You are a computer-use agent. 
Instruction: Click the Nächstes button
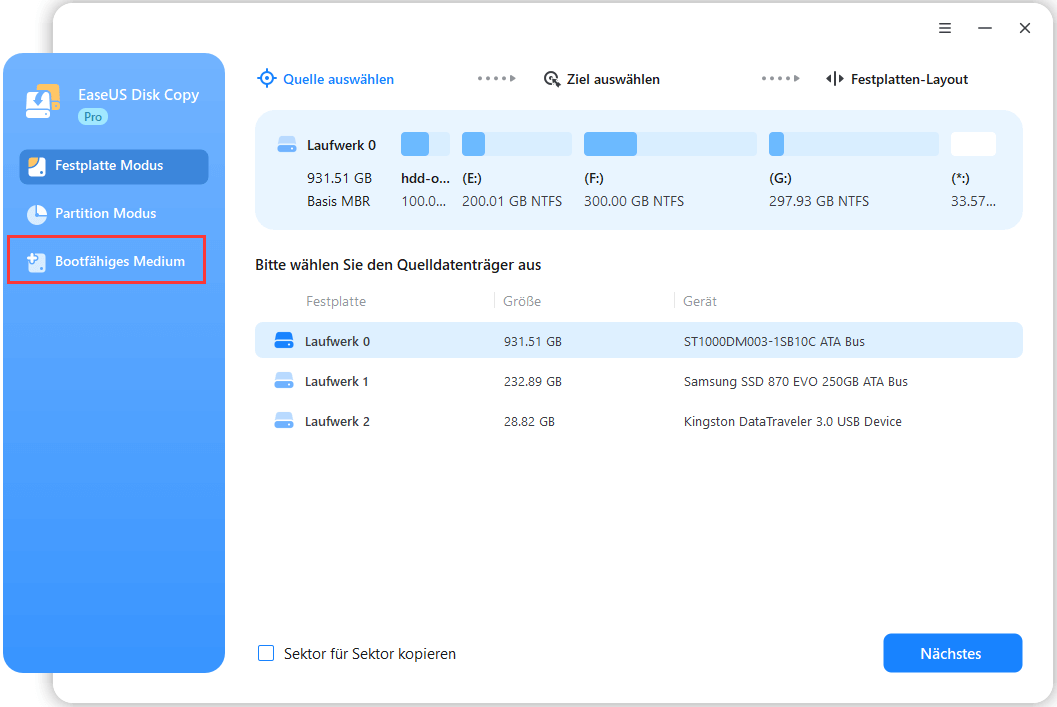(x=953, y=653)
